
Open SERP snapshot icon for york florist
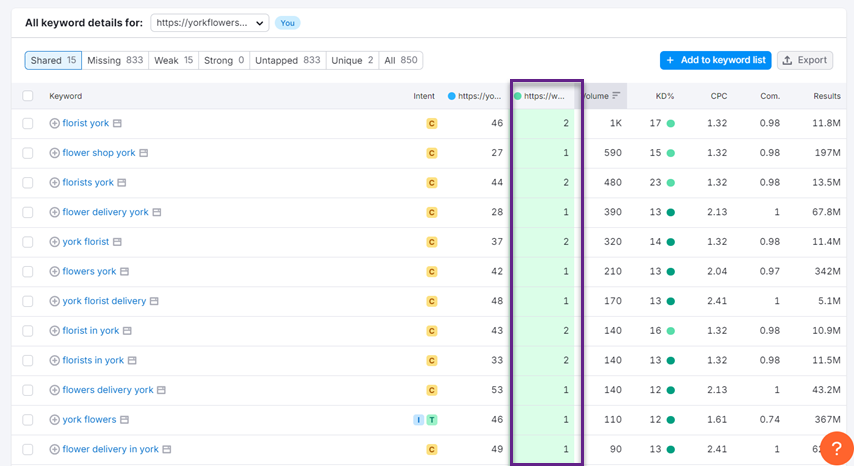point(117,242)
